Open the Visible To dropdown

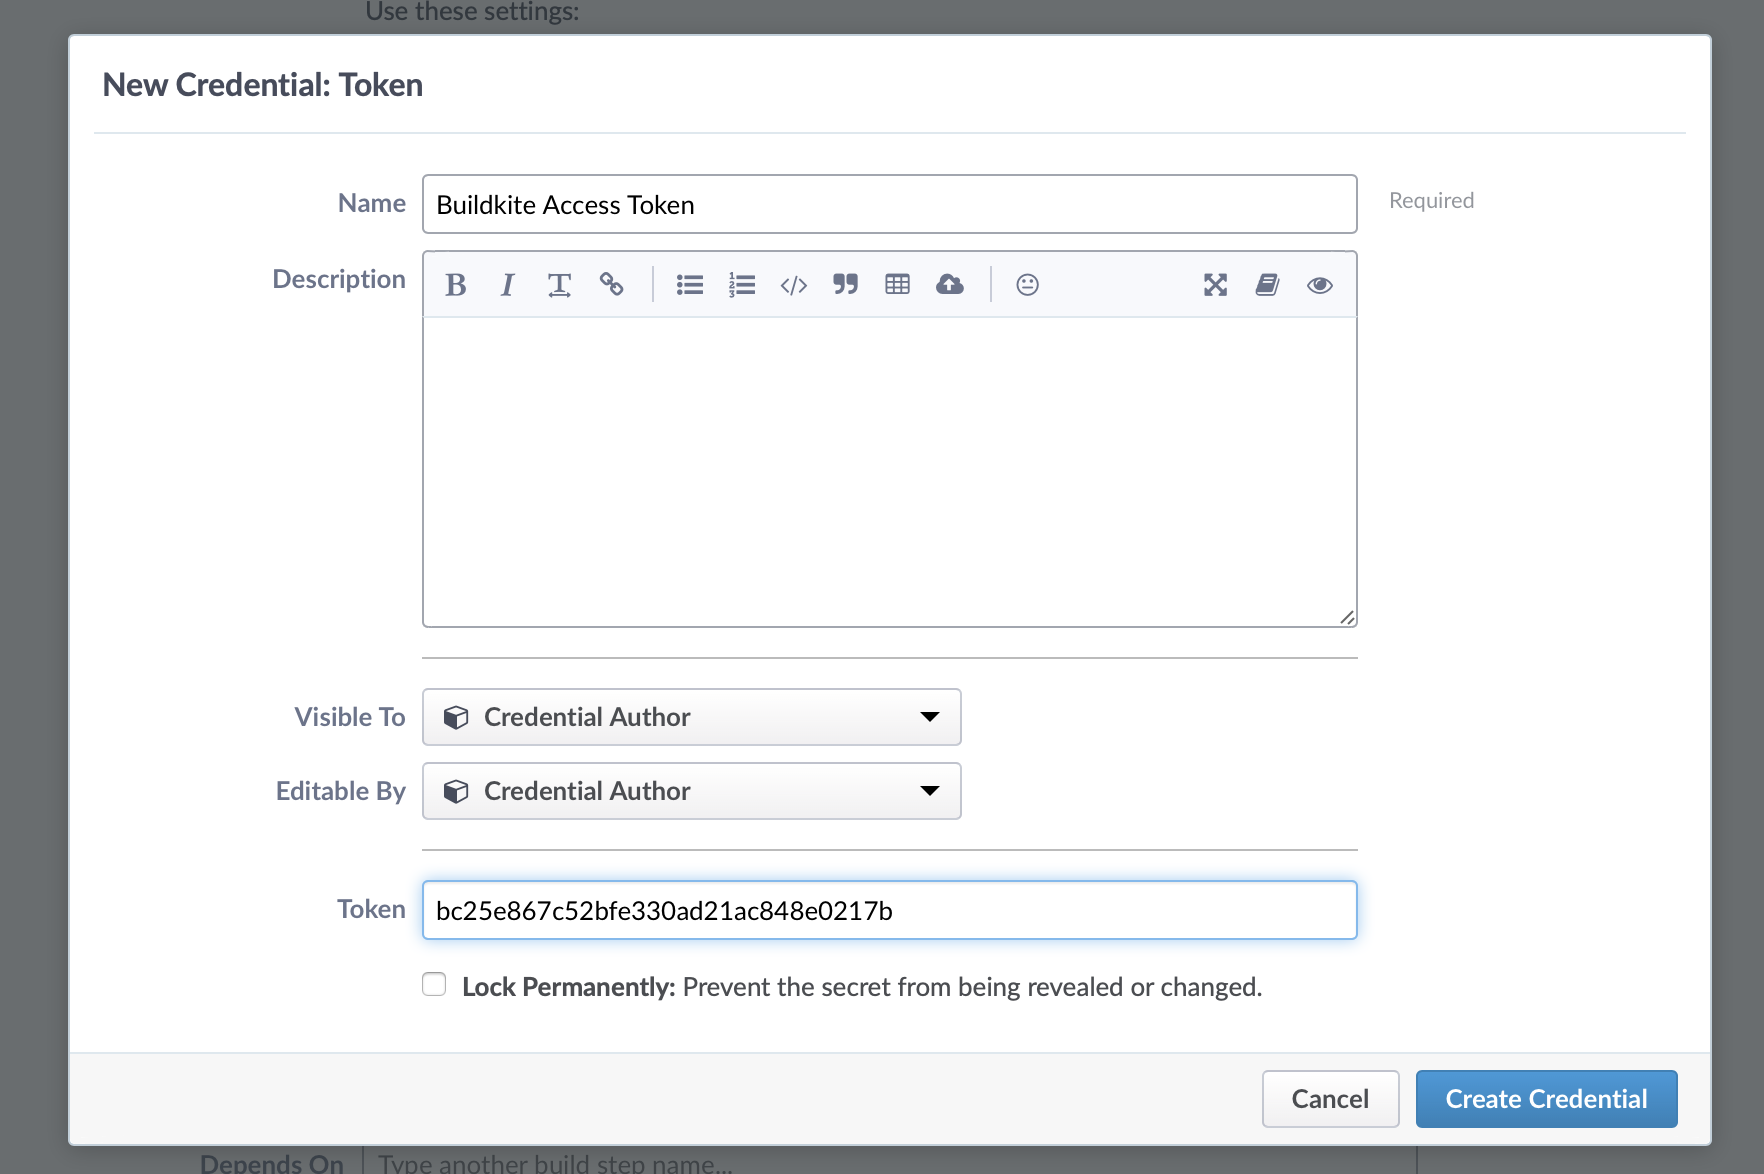tap(691, 717)
